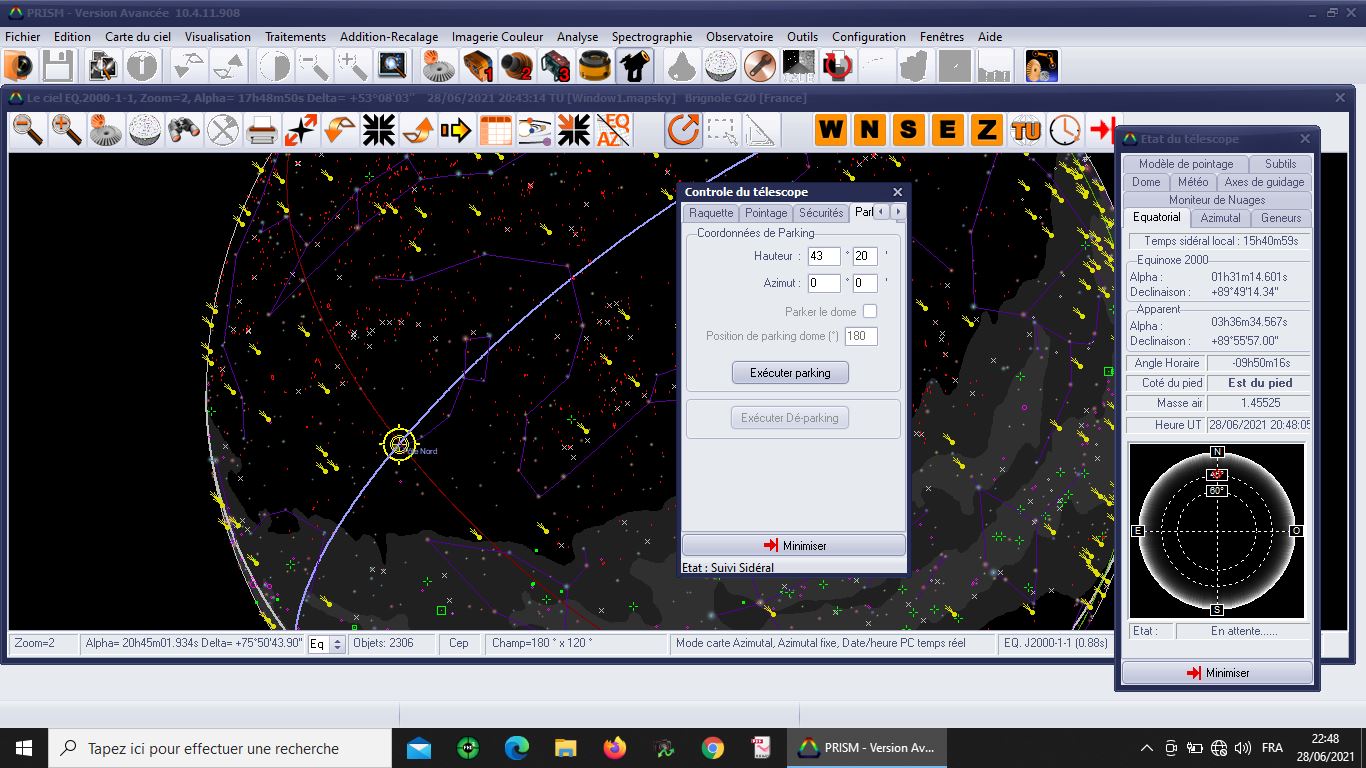Switch to the Azimutal tab
1366x768 pixels.
point(1220,218)
